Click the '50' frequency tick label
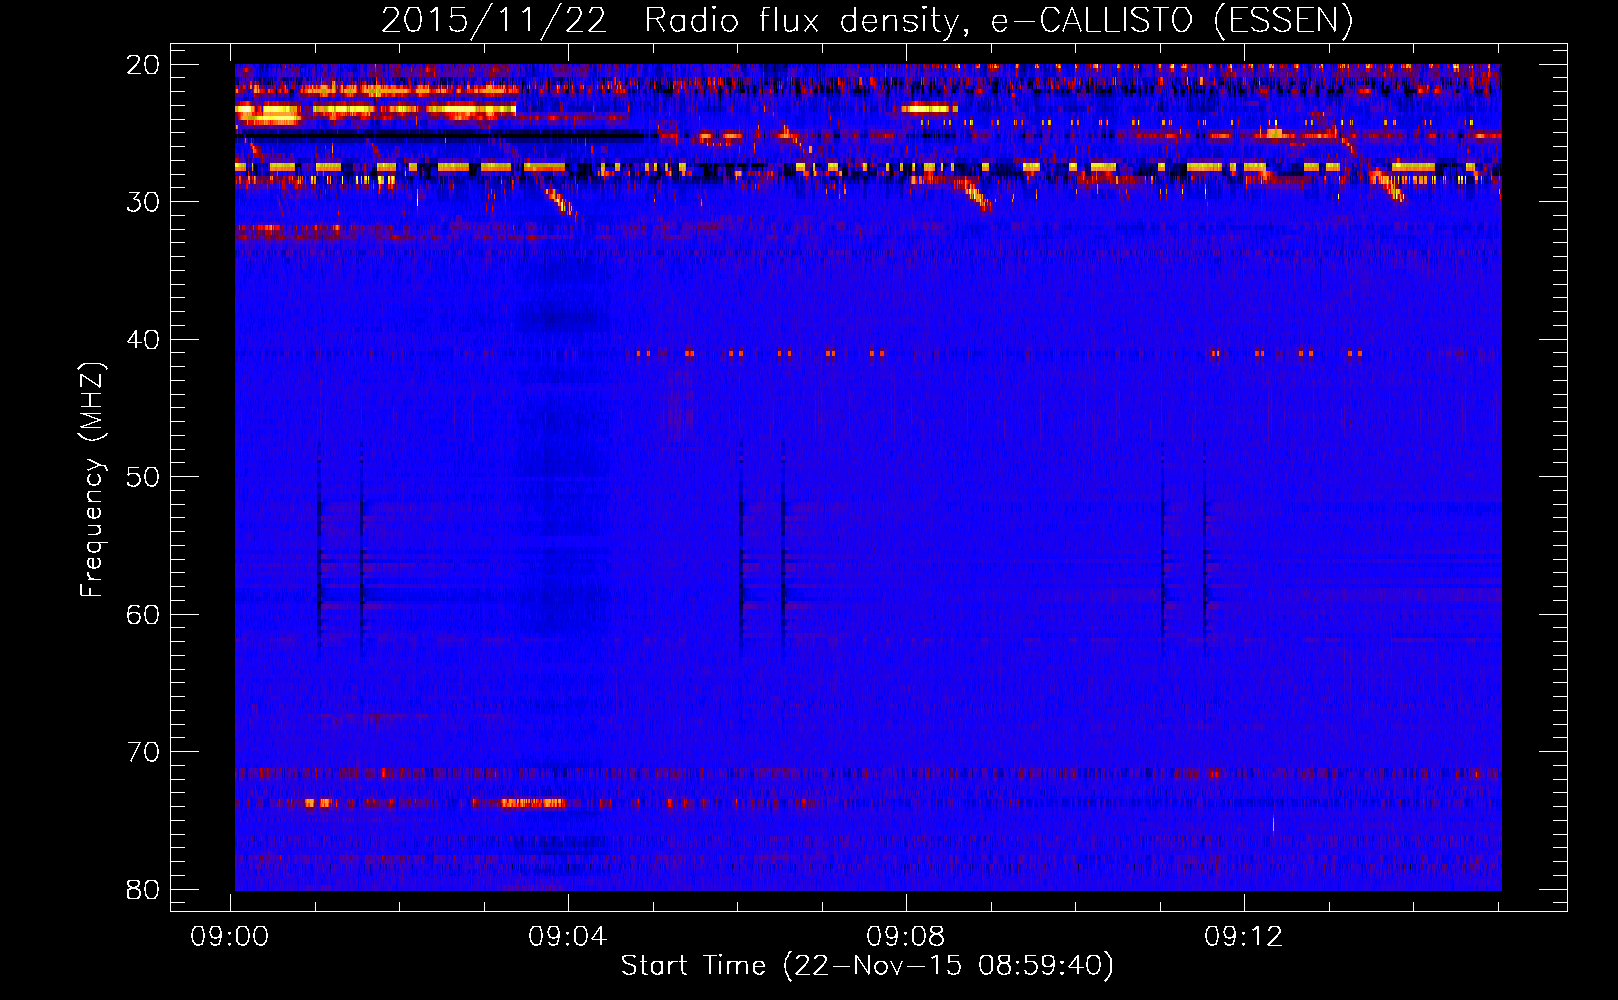 click(144, 477)
